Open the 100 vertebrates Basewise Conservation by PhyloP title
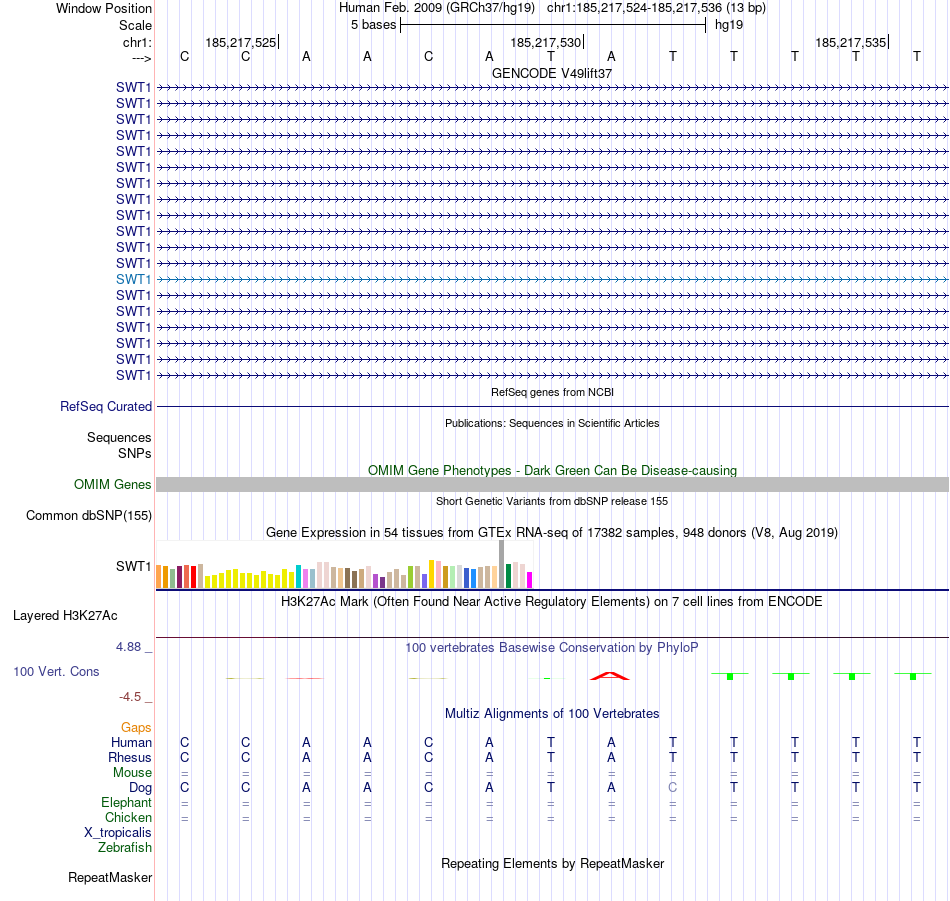The height and width of the screenshot is (901, 950). tap(552, 648)
